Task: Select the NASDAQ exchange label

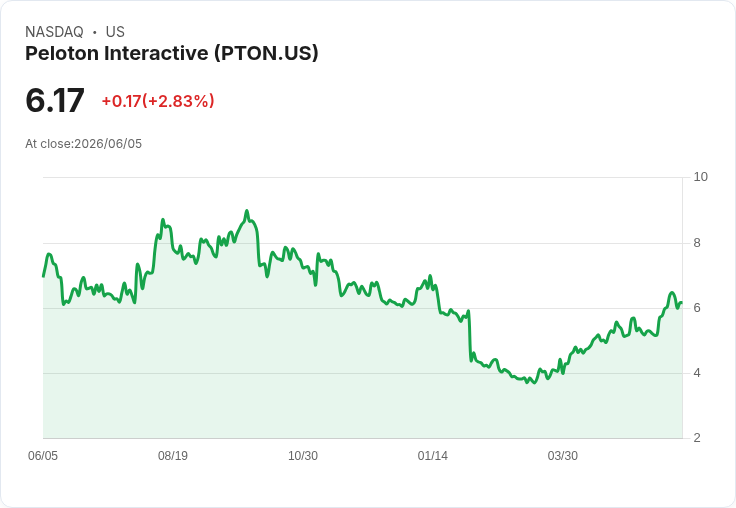Action: 54,32
